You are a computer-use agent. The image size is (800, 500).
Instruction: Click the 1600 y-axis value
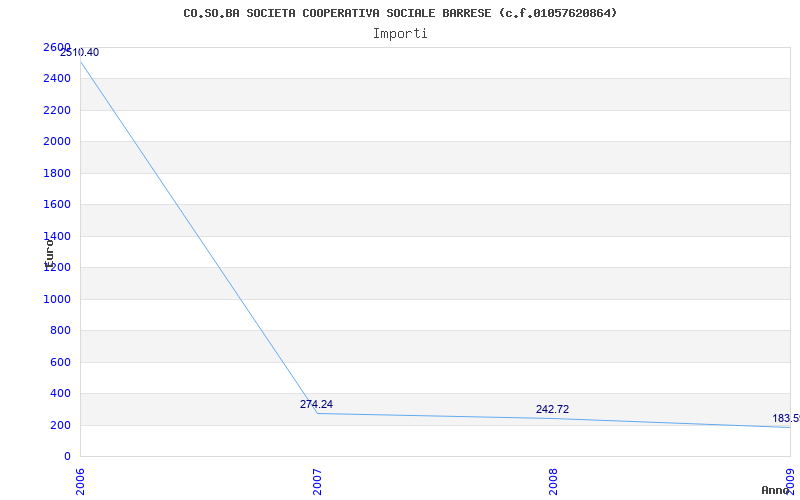pyautogui.click(x=57, y=205)
